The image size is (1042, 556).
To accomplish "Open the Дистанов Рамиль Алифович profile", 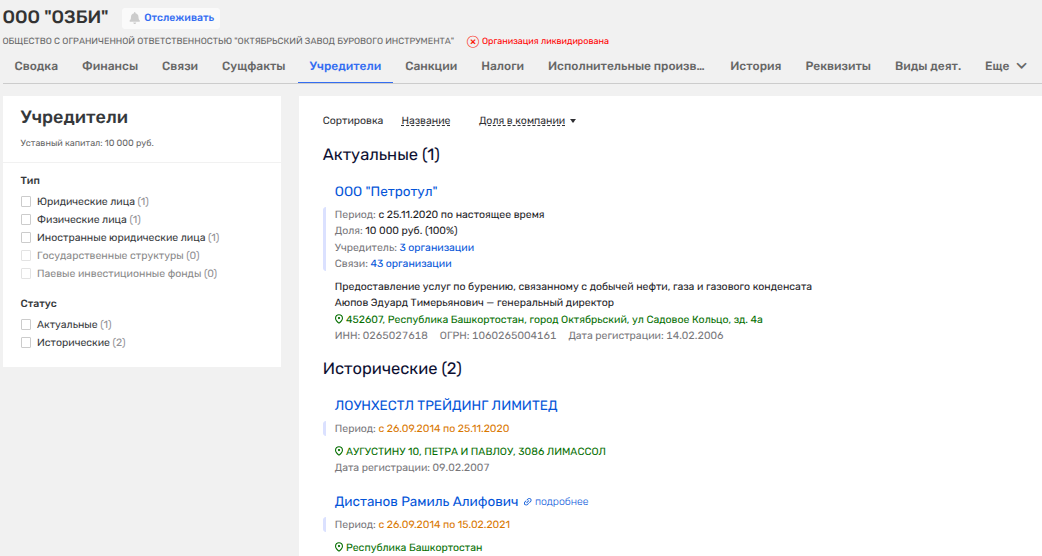I will (x=427, y=501).
